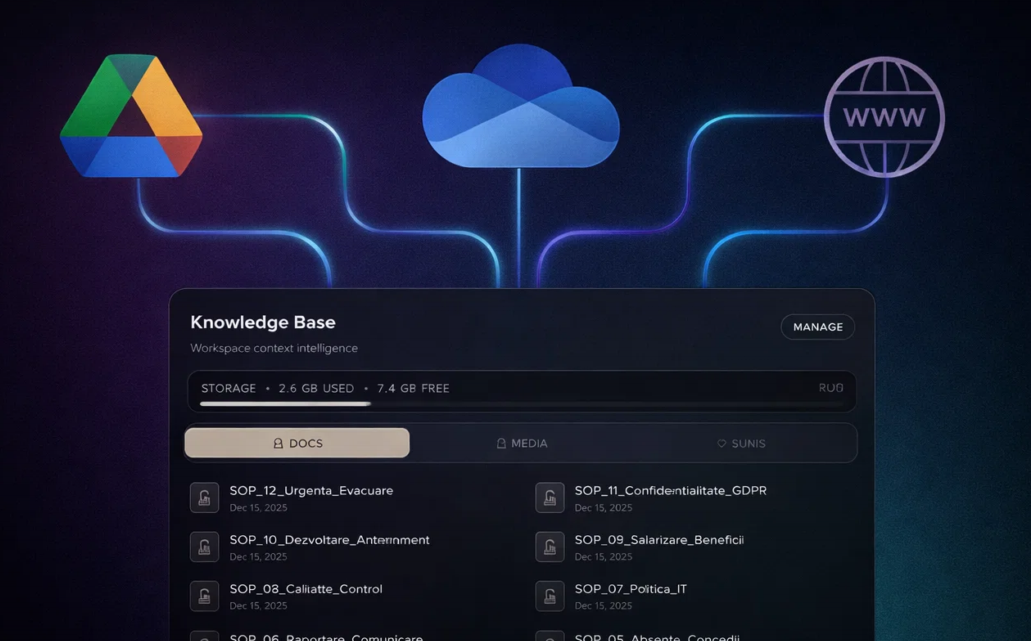Click the Google Drive logo
Screen dimensions: 1031x641
[x=131, y=116]
